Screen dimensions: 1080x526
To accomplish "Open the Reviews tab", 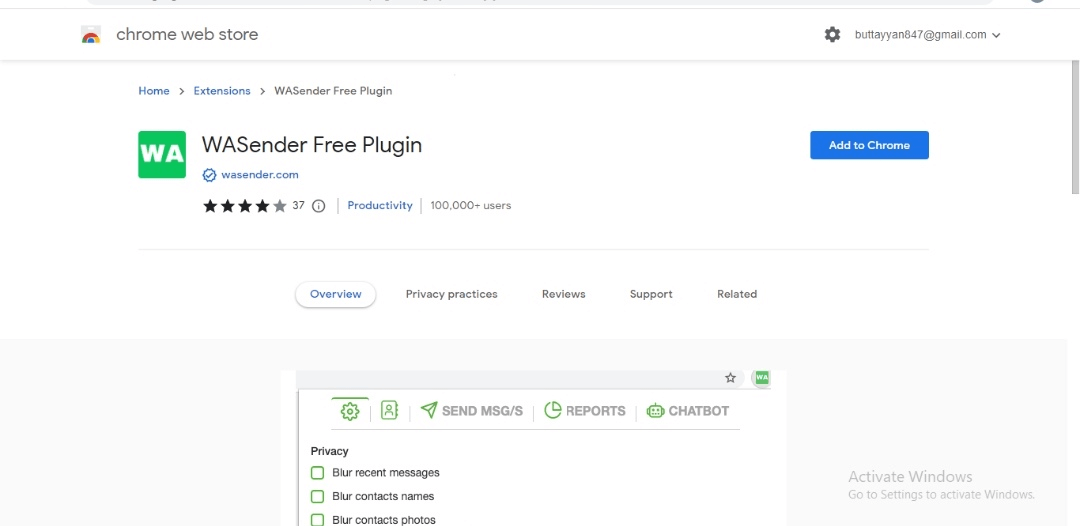I will (563, 294).
